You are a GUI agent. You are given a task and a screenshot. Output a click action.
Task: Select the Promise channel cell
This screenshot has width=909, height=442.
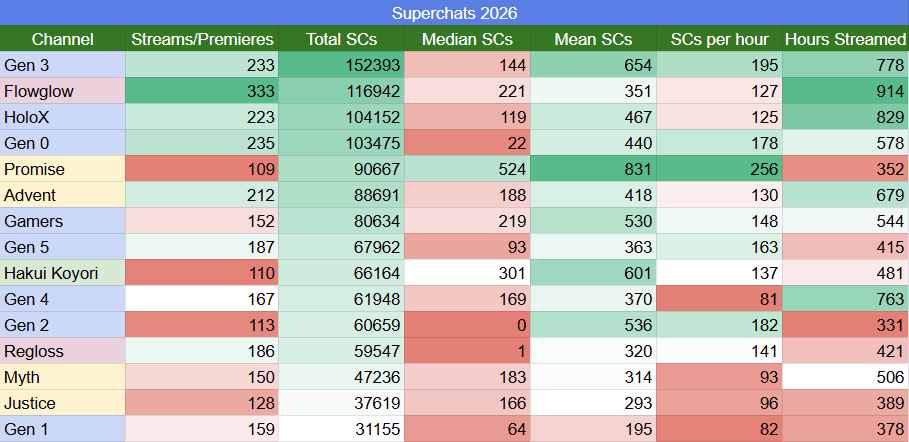tap(63, 169)
